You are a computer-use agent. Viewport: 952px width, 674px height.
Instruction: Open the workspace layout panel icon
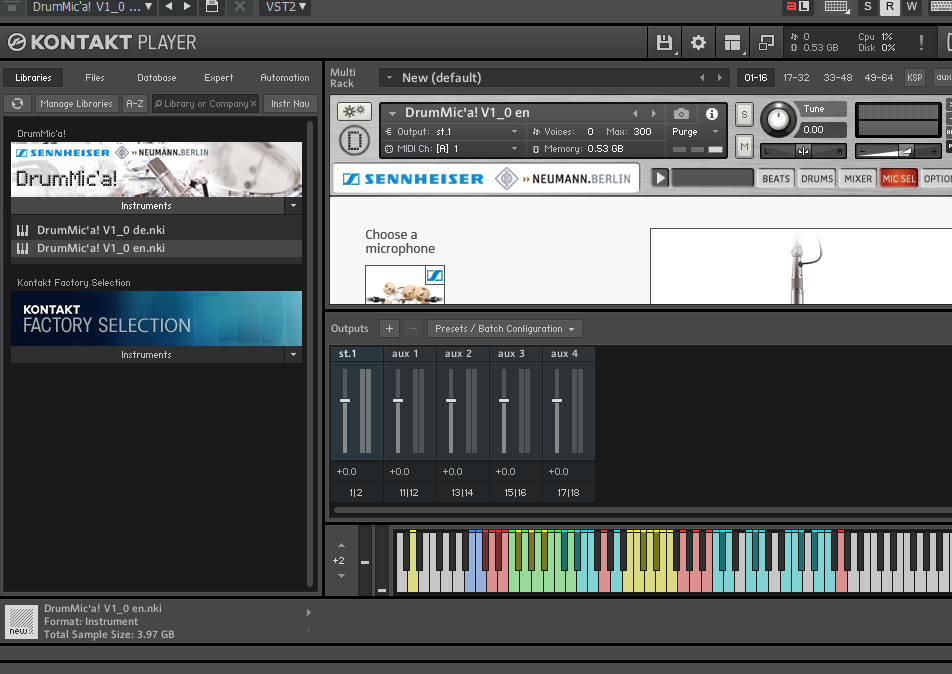pyautogui.click(x=733, y=42)
